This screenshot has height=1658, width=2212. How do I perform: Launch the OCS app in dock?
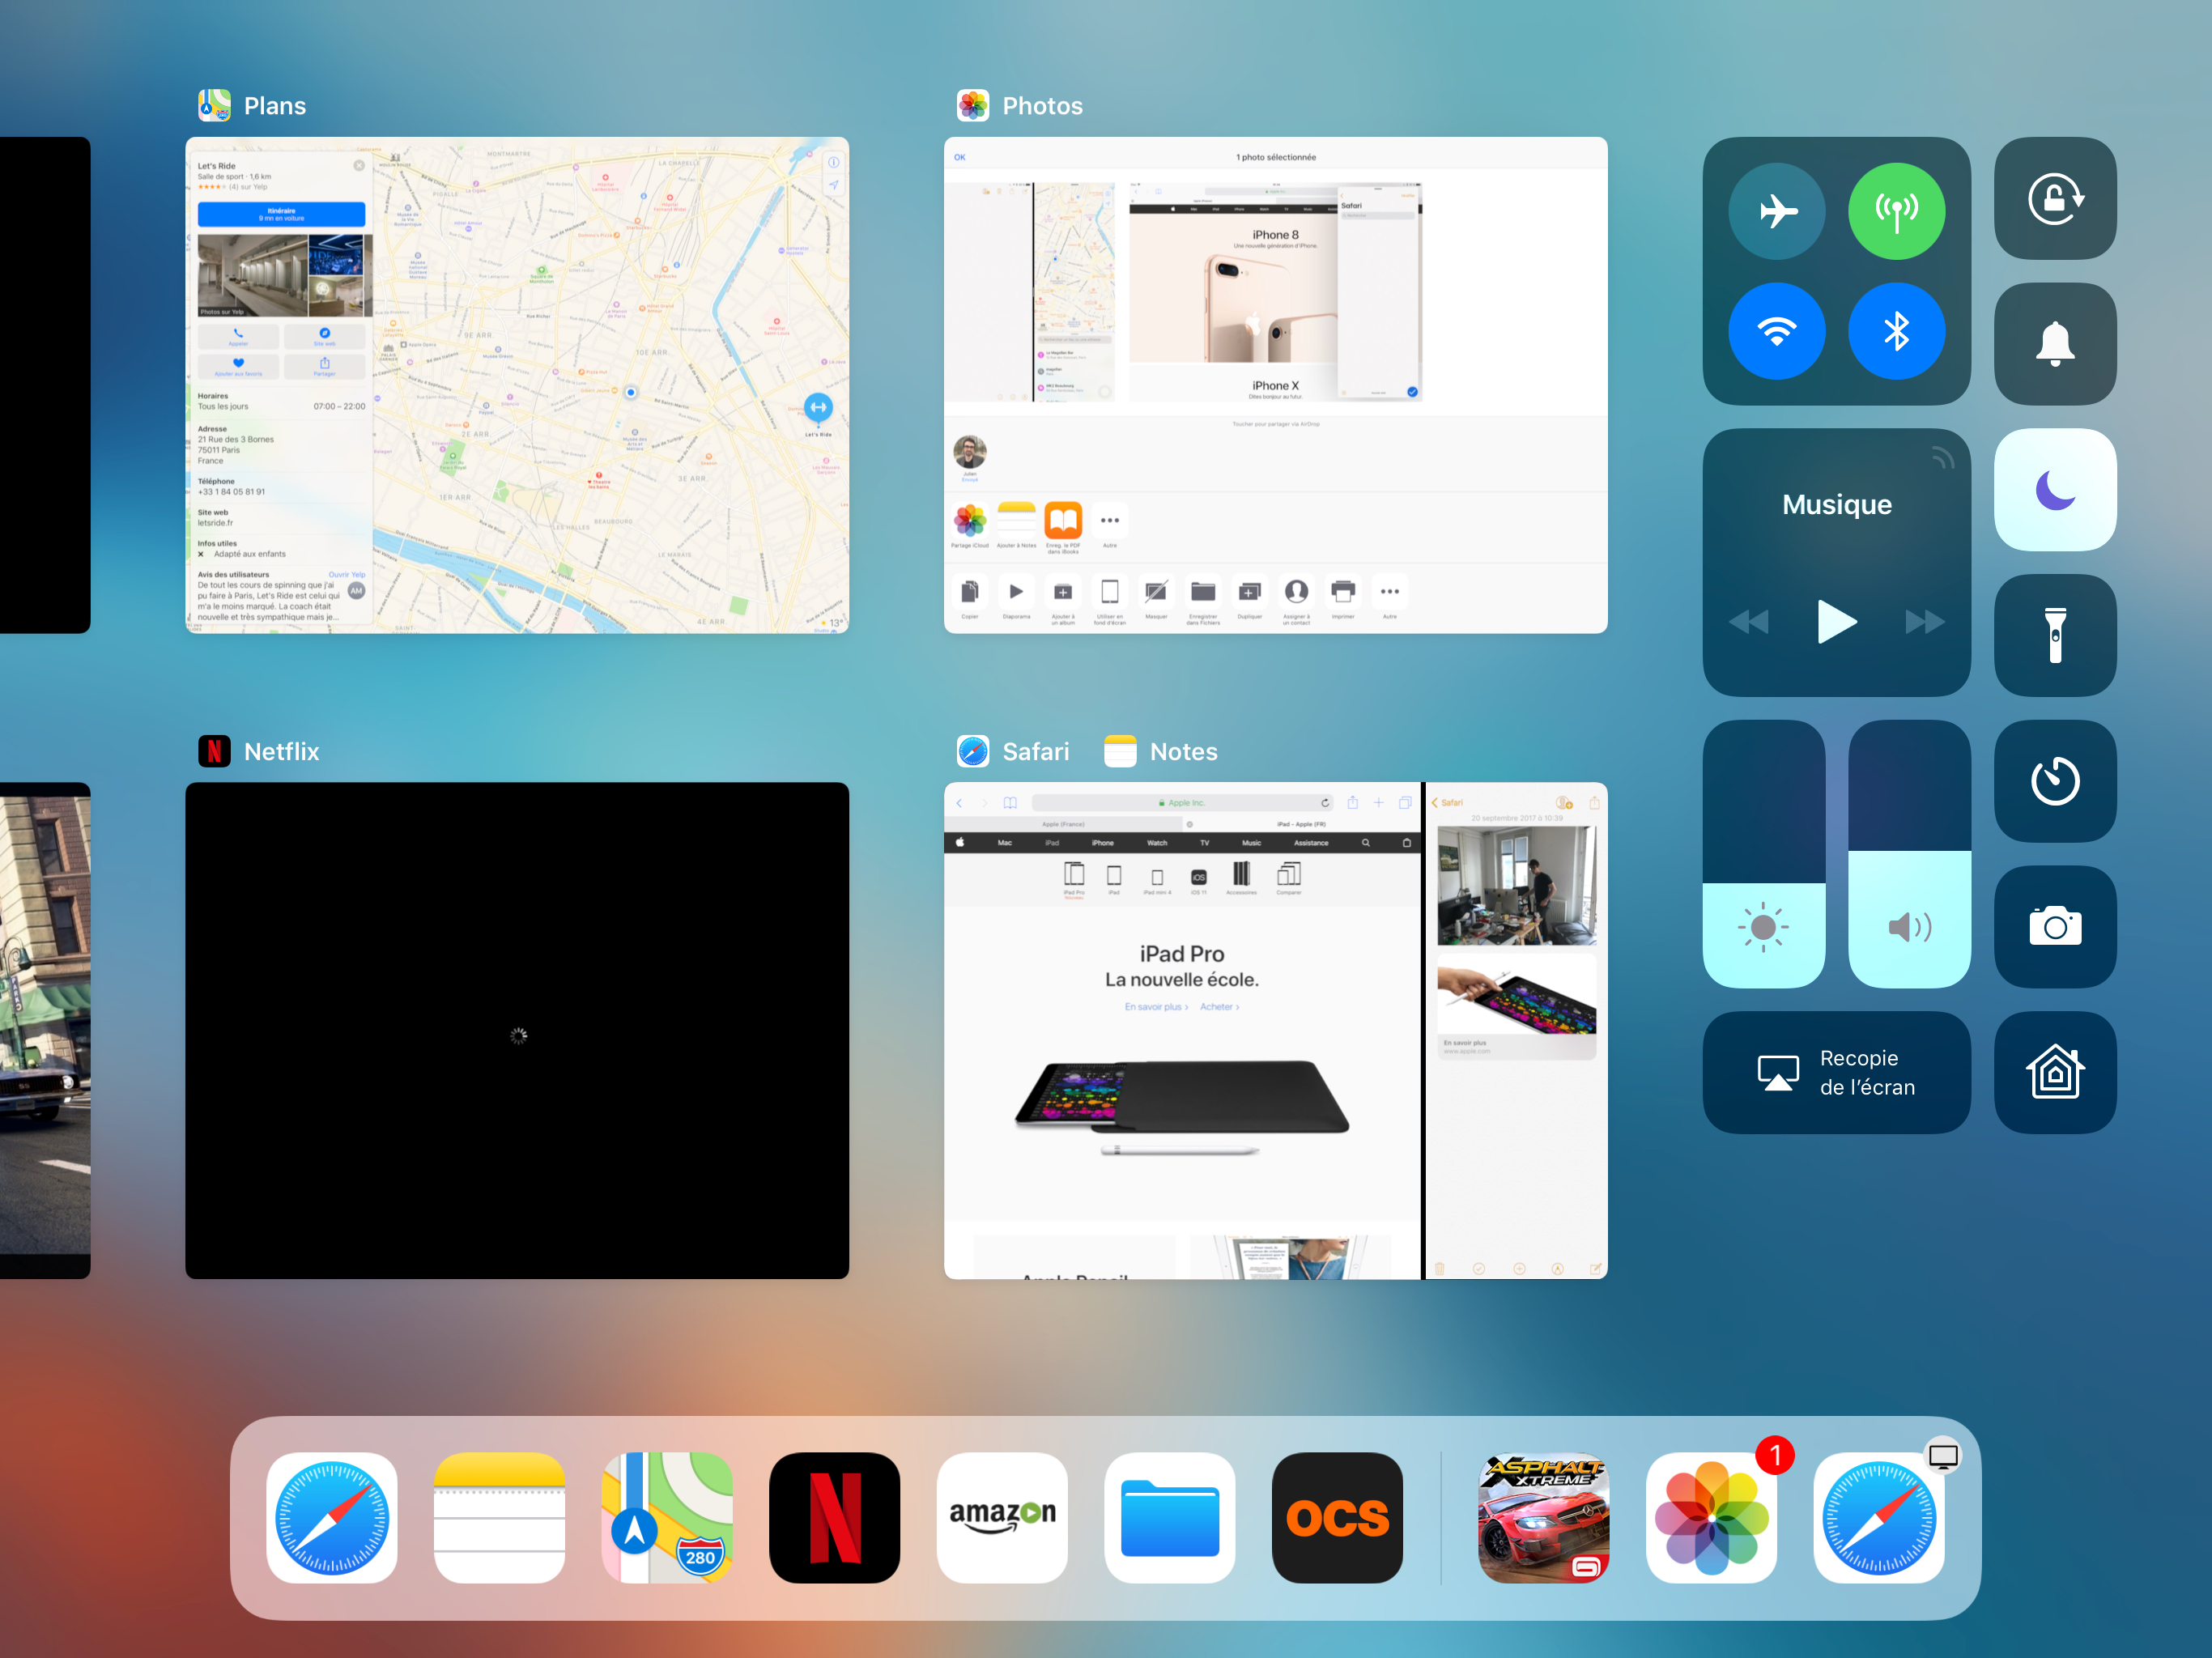[x=1337, y=1517]
